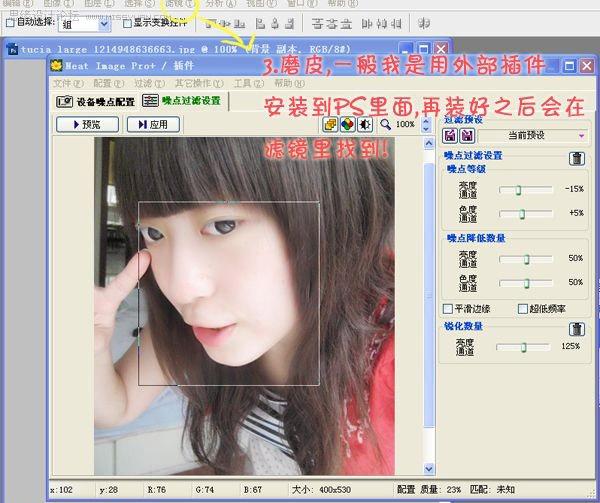Image resolution: width=600 pixels, height=503 pixels.
Task: Click the load filter preset icon
Action: [450, 135]
